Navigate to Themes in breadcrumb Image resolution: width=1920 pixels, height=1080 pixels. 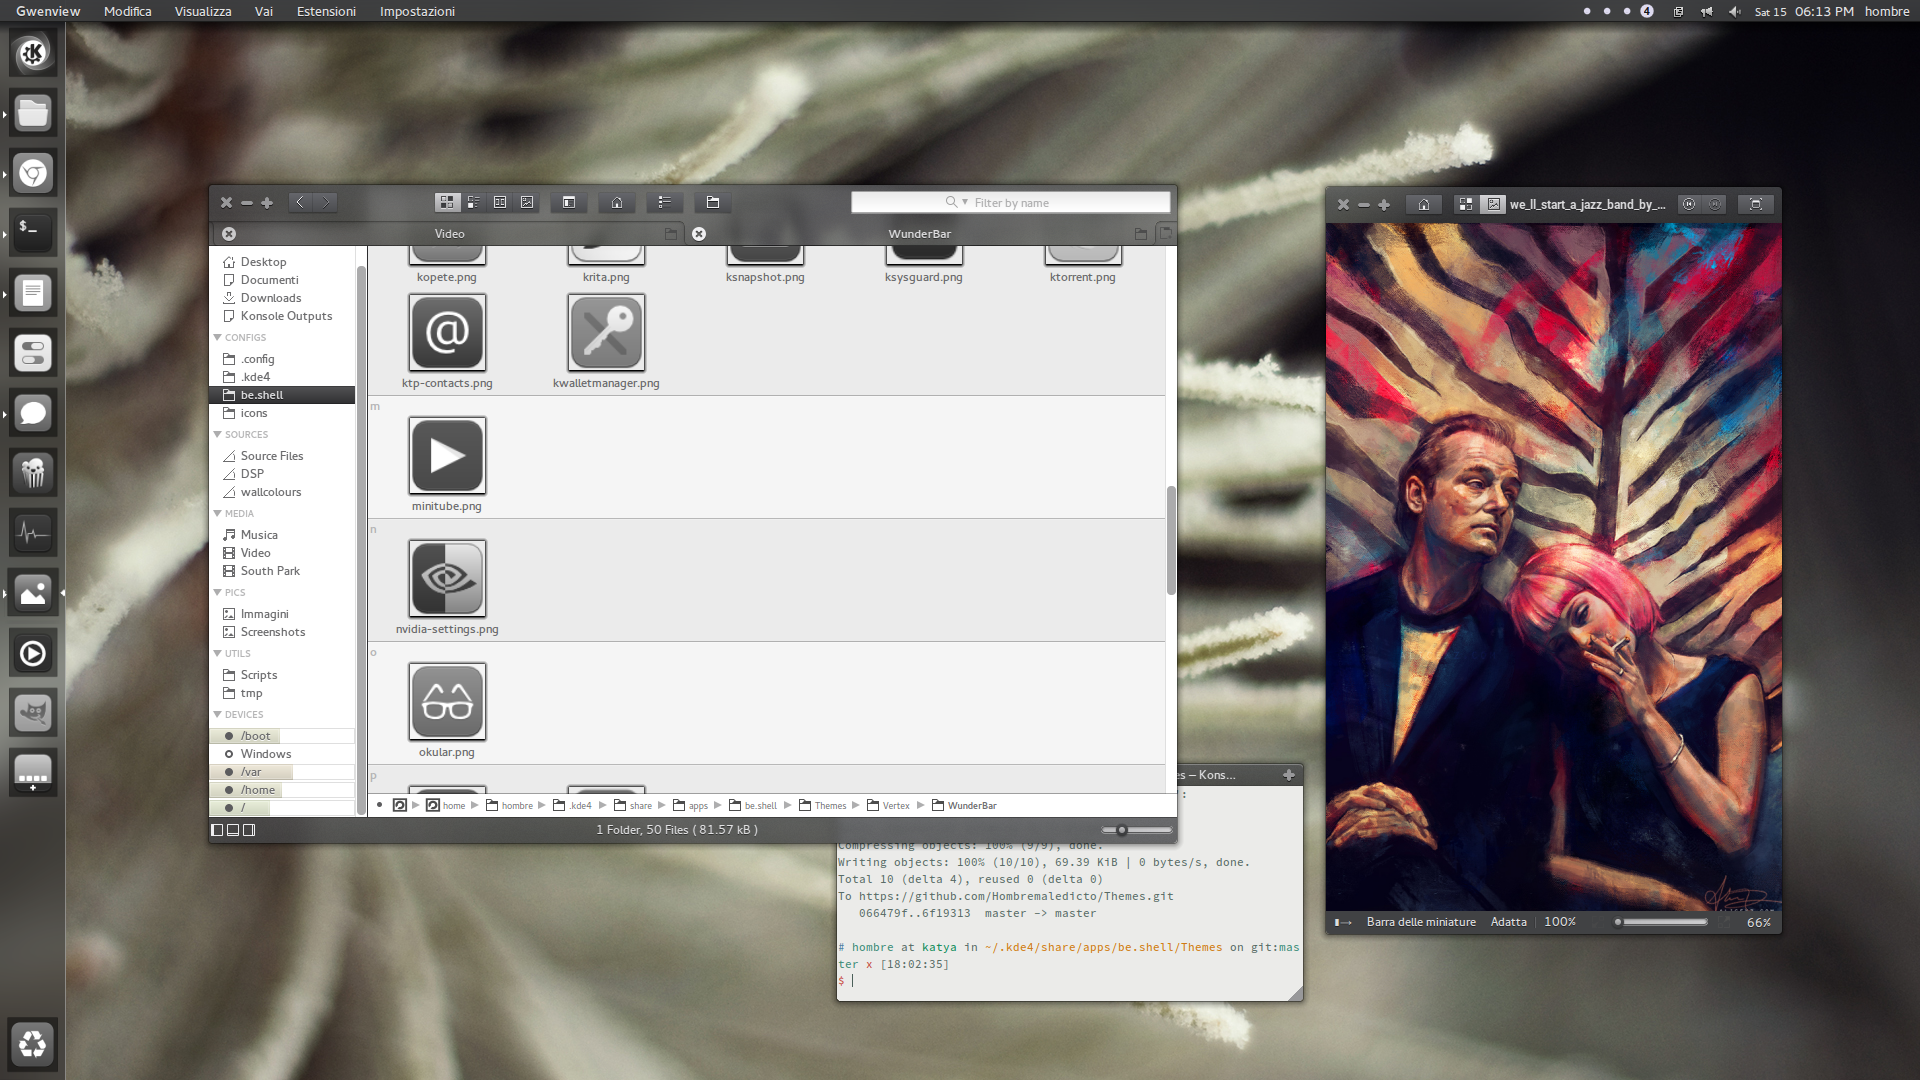coord(822,806)
